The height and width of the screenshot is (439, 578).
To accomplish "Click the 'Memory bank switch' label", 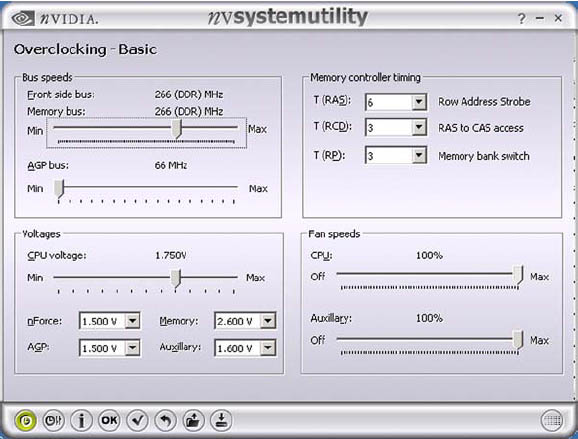I will click(x=484, y=156).
